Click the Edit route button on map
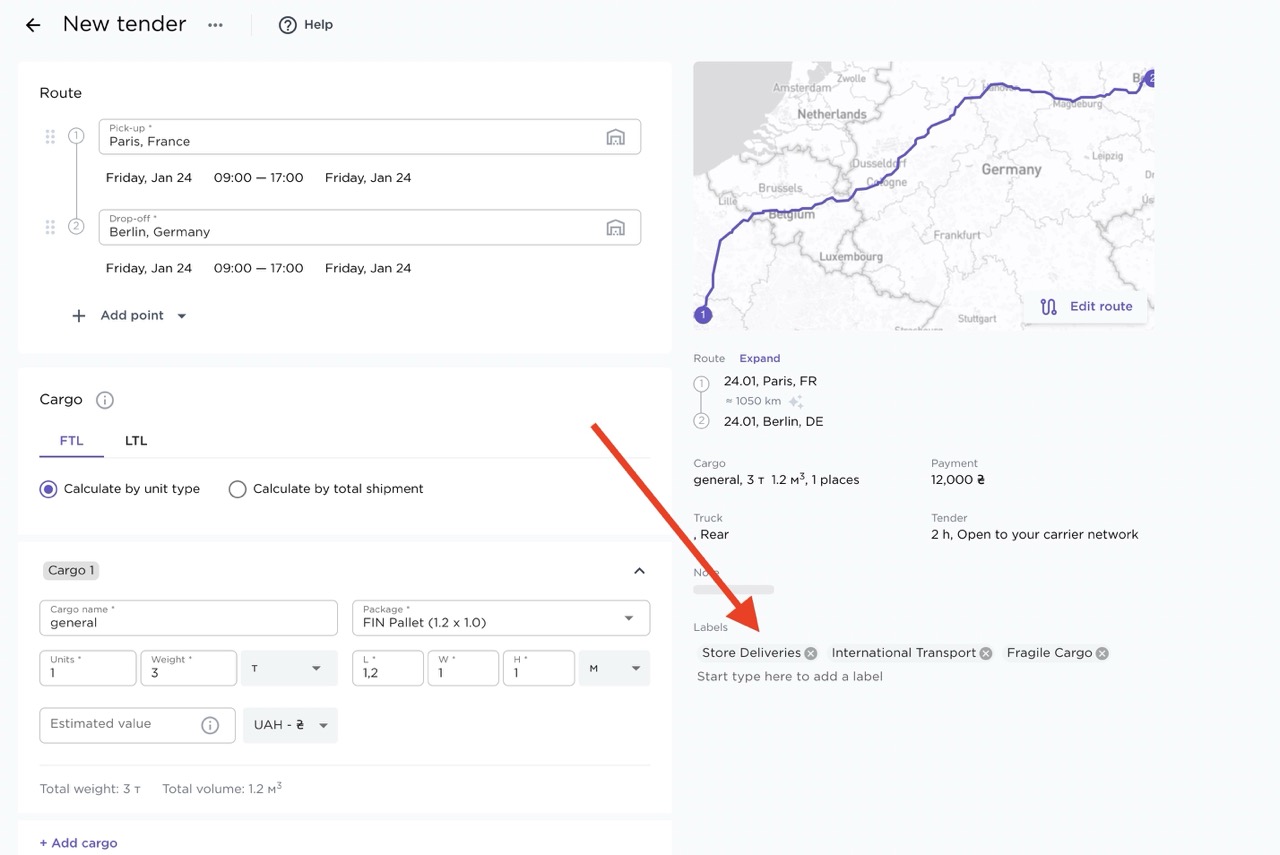Image resolution: width=1280 pixels, height=855 pixels. 1086,307
